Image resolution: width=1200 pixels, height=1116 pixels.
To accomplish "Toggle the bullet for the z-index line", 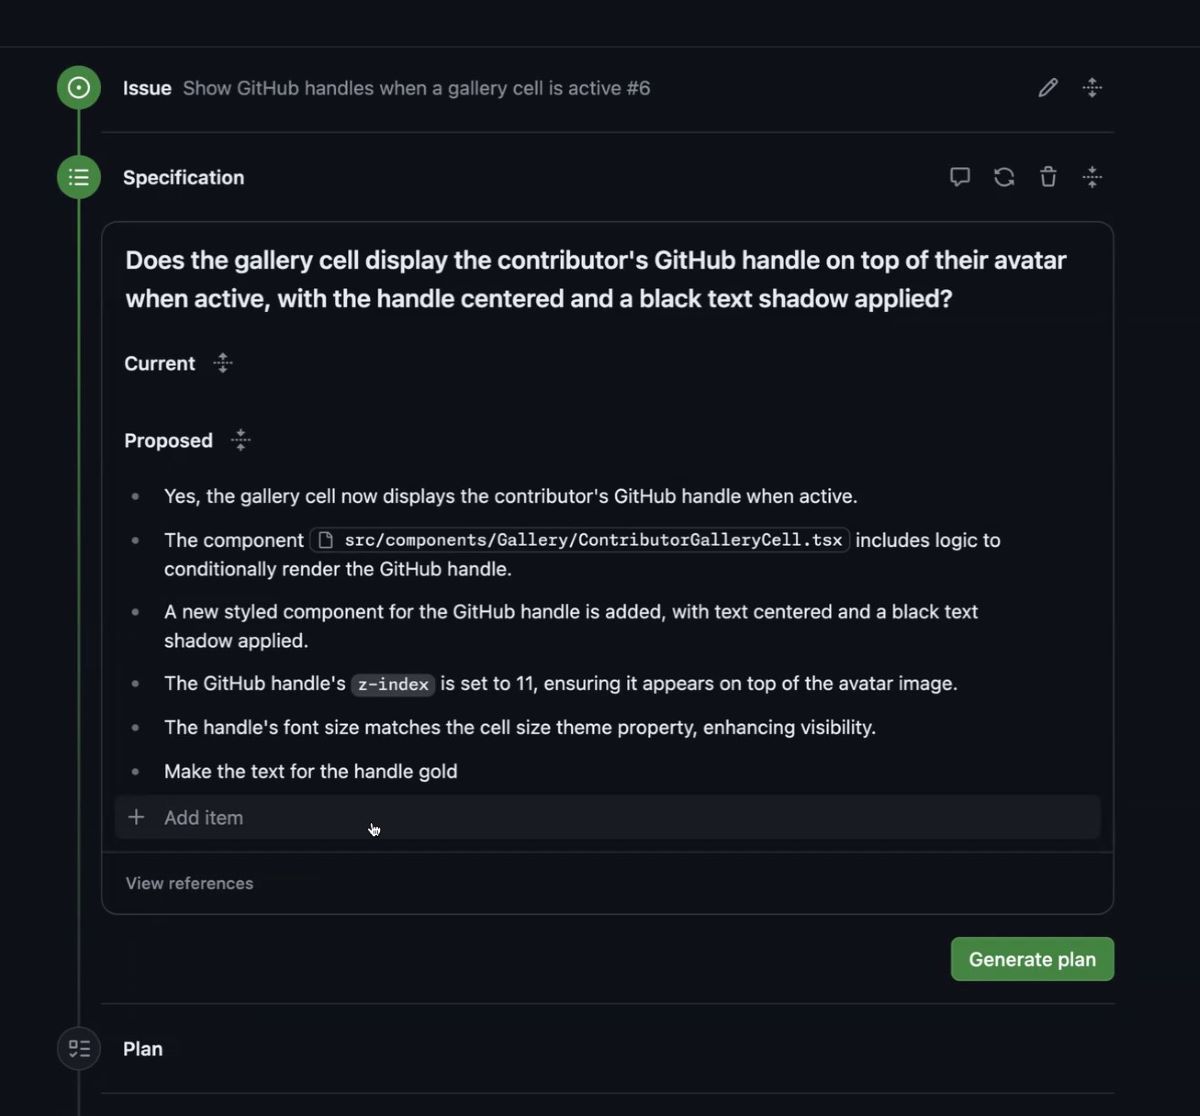I will pos(136,684).
